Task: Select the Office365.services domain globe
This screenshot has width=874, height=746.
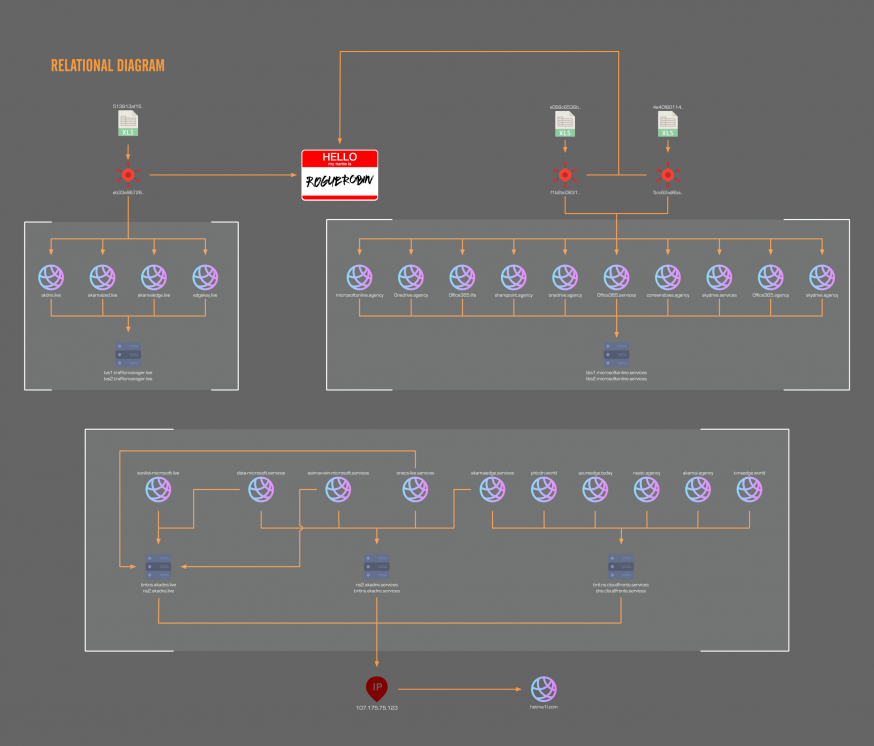Action: [616, 277]
